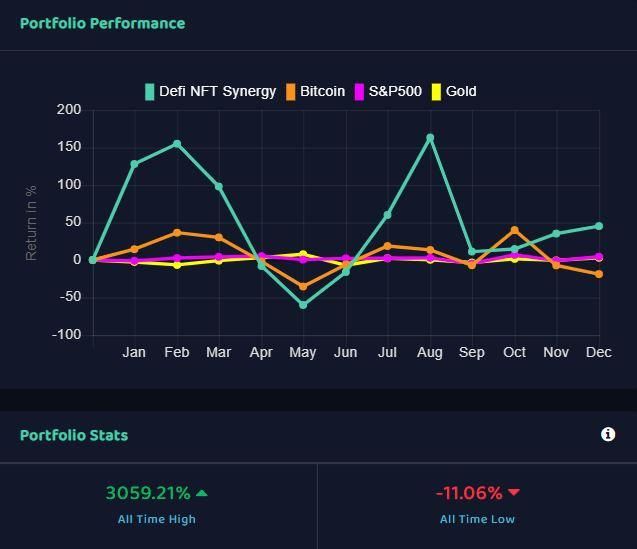Image resolution: width=637 pixels, height=549 pixels.
Task: Click the red down arrow beside -11.06%
Action: point(514,493)
